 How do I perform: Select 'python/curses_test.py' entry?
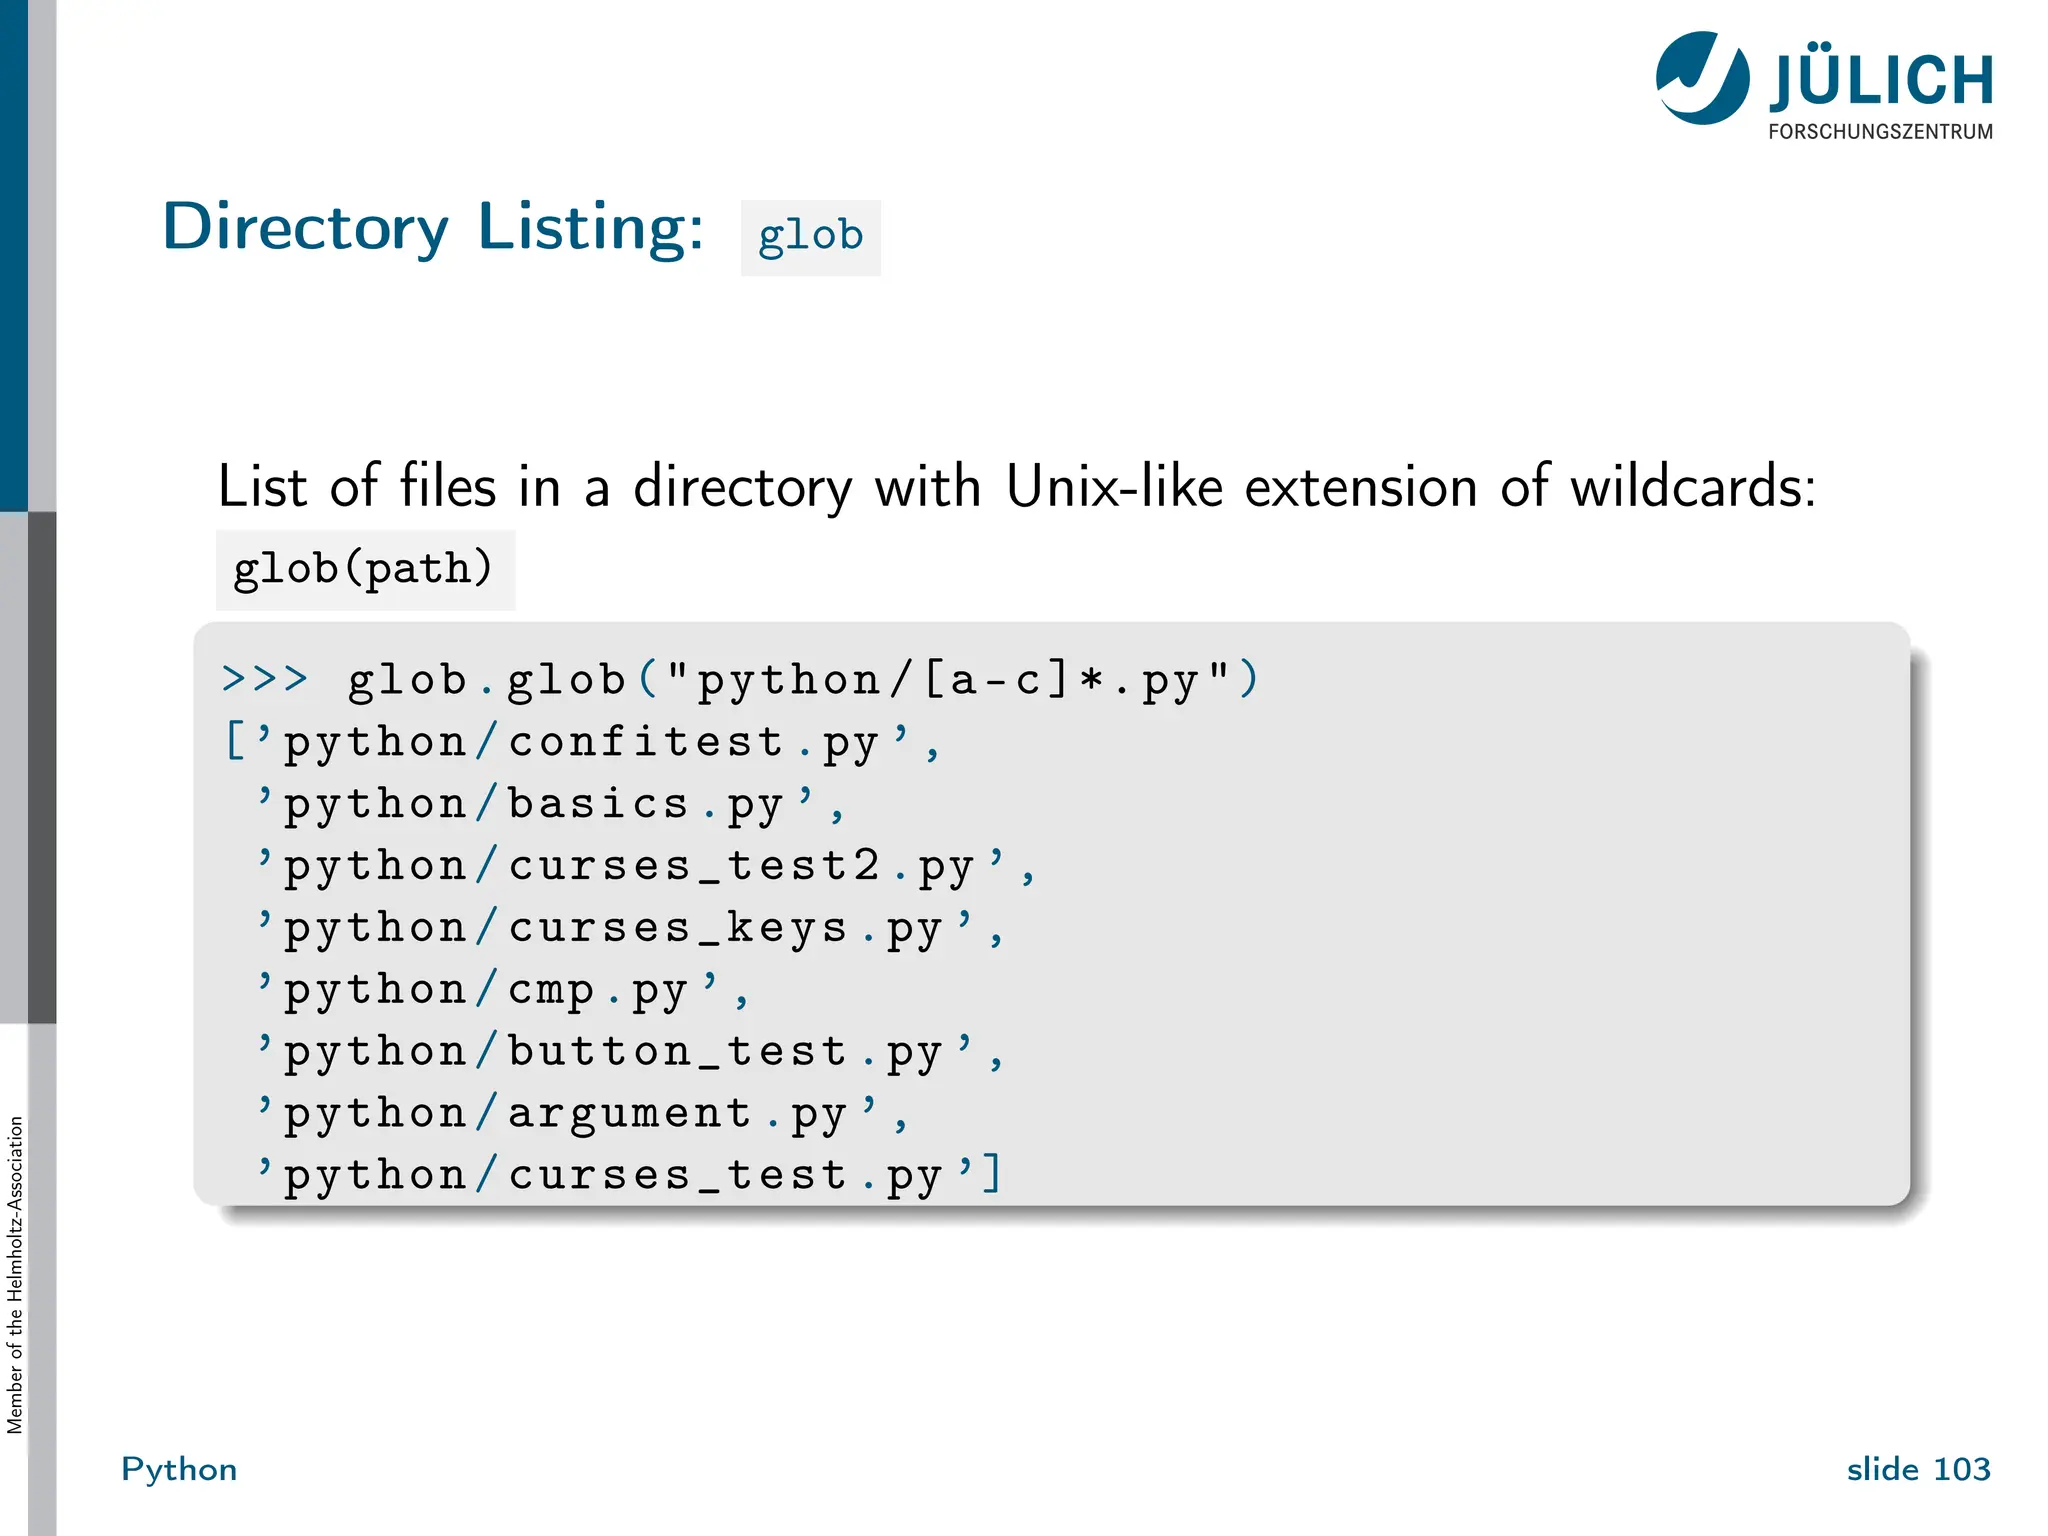point(628,1175)
